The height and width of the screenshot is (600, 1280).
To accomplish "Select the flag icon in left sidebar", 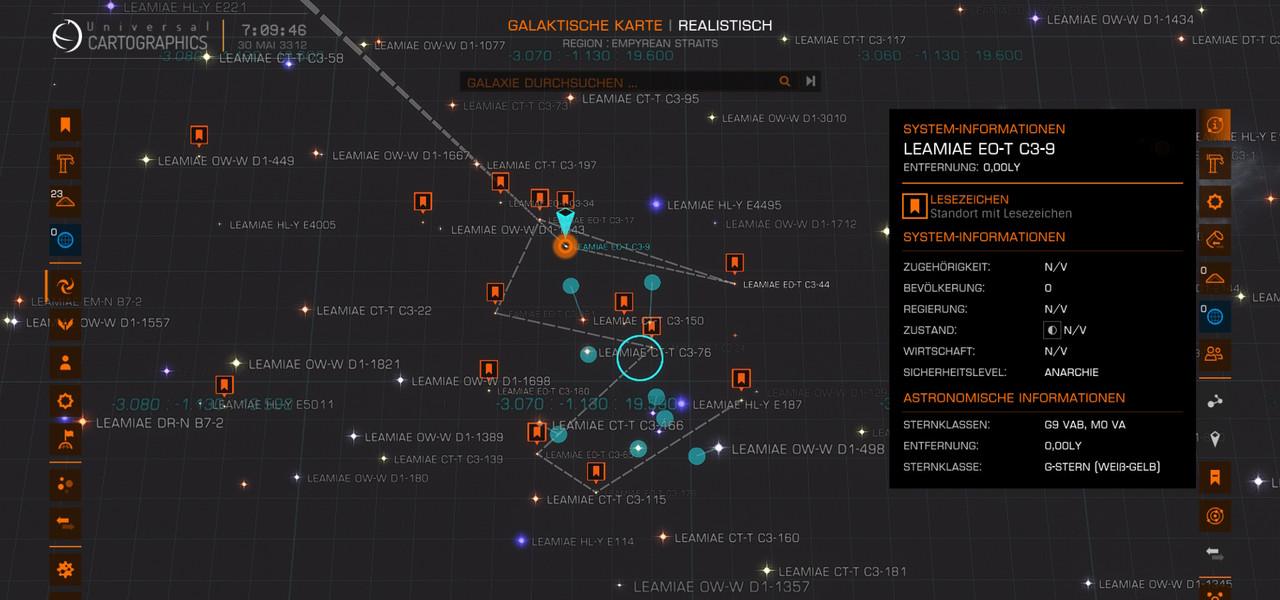I will pyautogui.click(x=65, y=439).
